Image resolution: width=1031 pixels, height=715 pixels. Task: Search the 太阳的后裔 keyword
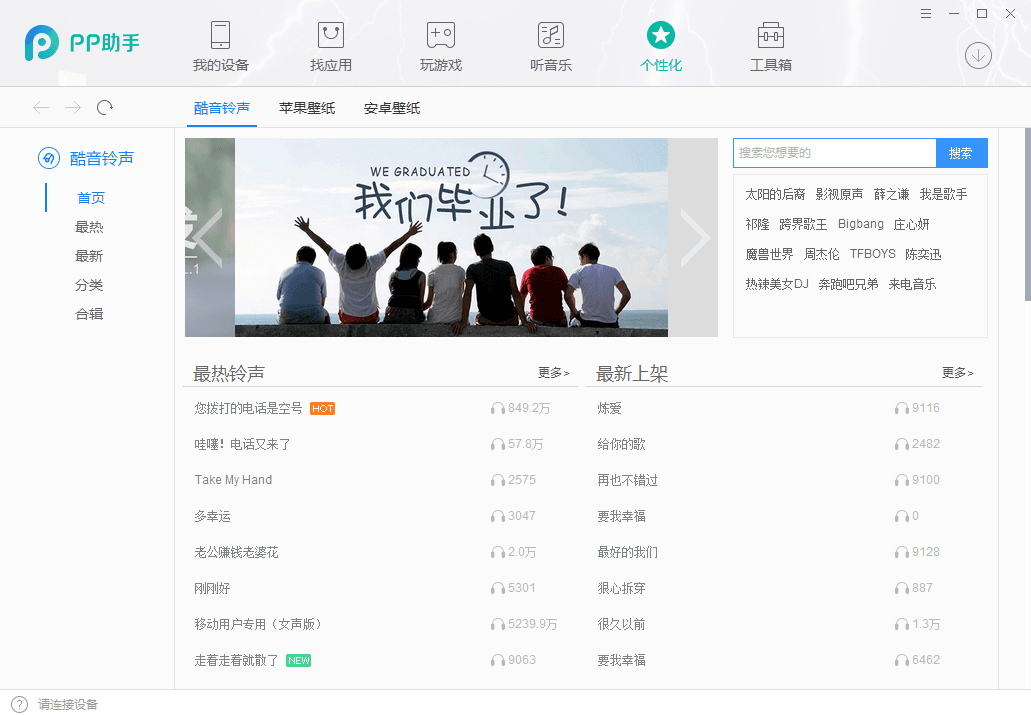coord(775,194)
